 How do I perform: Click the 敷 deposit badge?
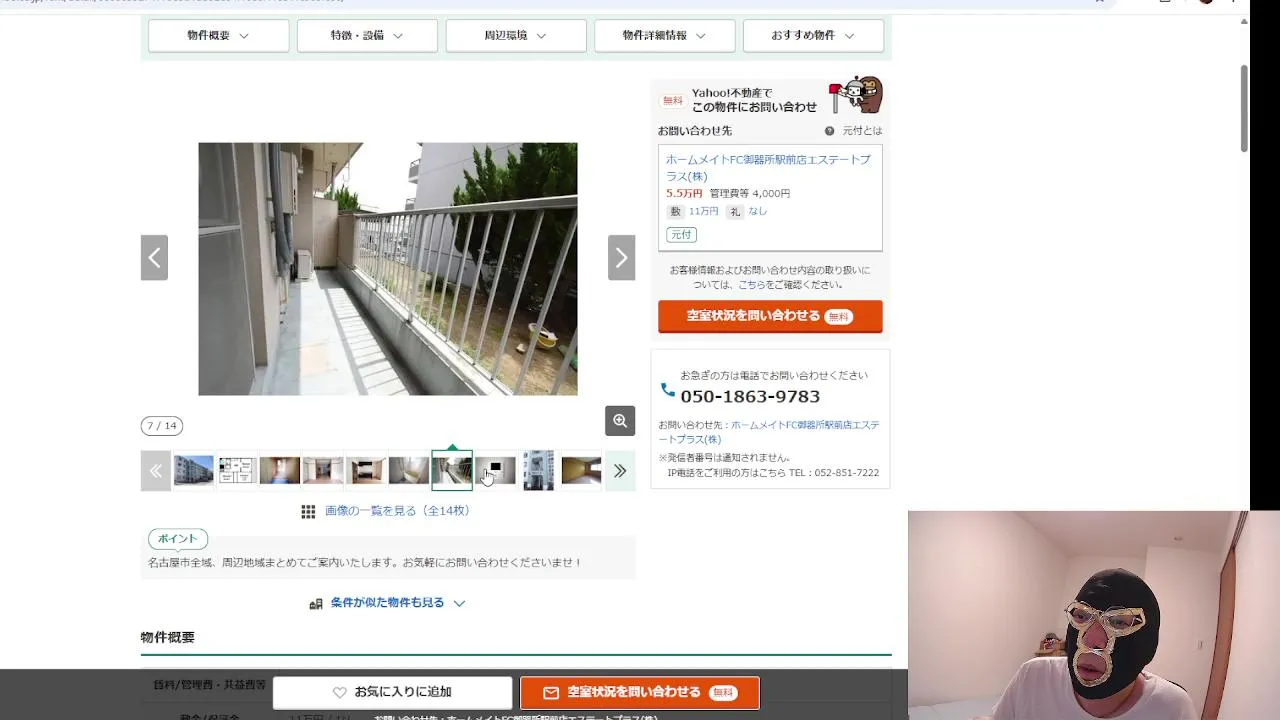[x=675, y=212]
